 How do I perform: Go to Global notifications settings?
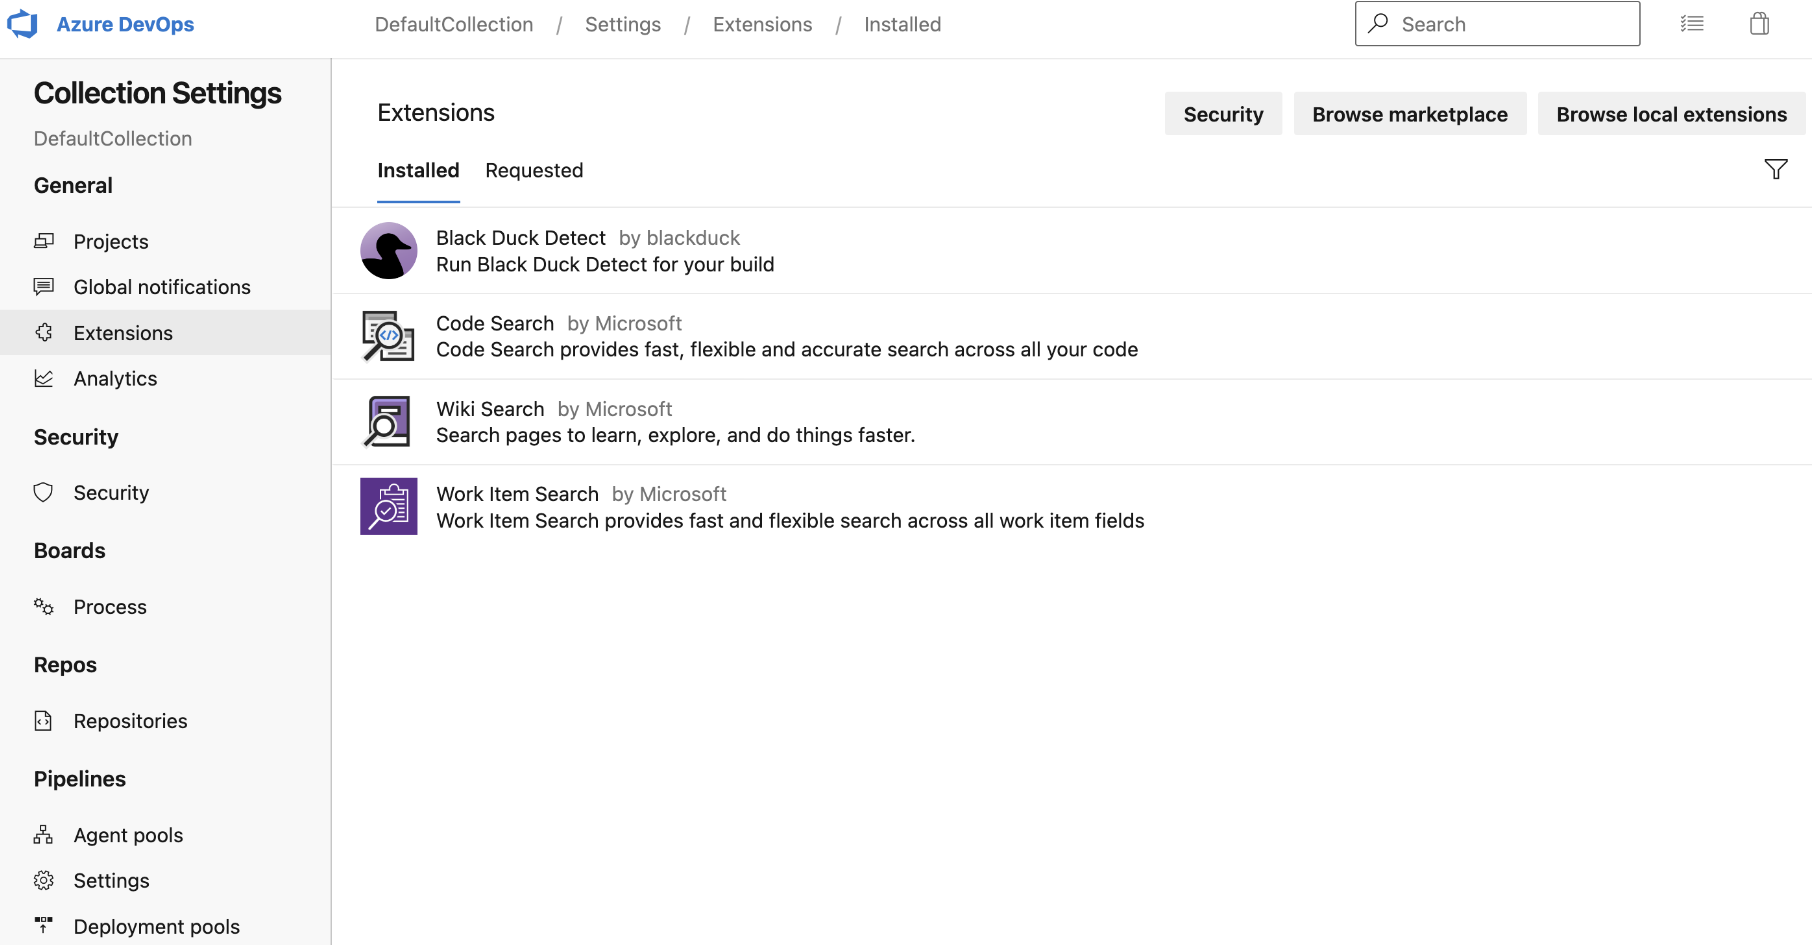[162, 288]
